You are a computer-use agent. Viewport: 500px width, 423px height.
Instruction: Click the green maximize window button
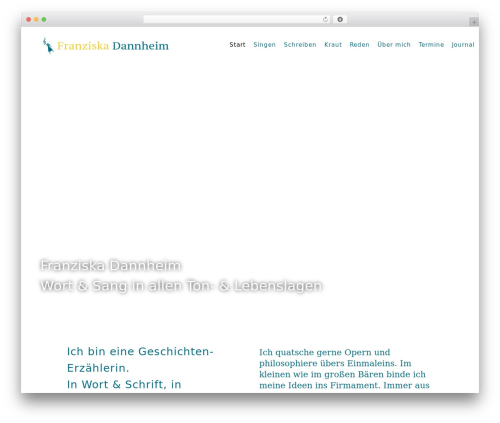[44, 19]
